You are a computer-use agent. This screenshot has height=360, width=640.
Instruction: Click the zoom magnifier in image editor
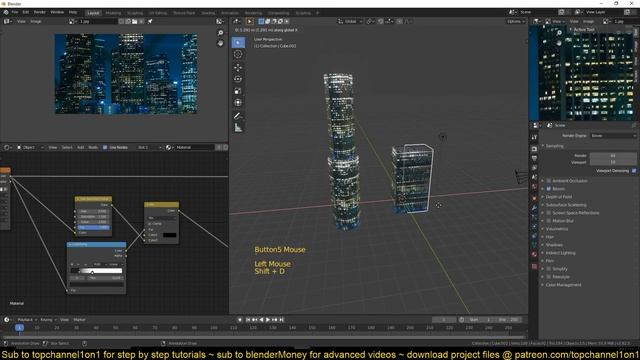(220, 33)
